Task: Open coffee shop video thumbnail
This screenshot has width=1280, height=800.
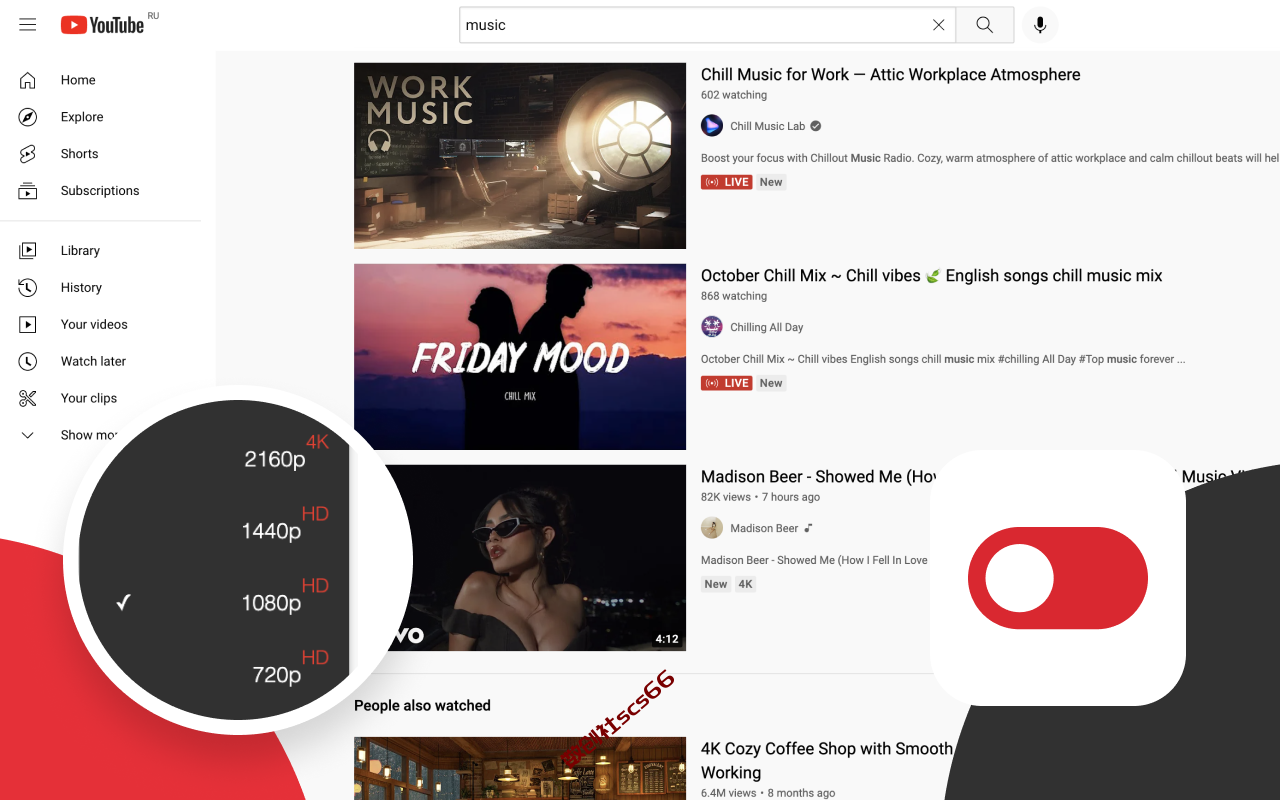Action: (x=520, y=769)
